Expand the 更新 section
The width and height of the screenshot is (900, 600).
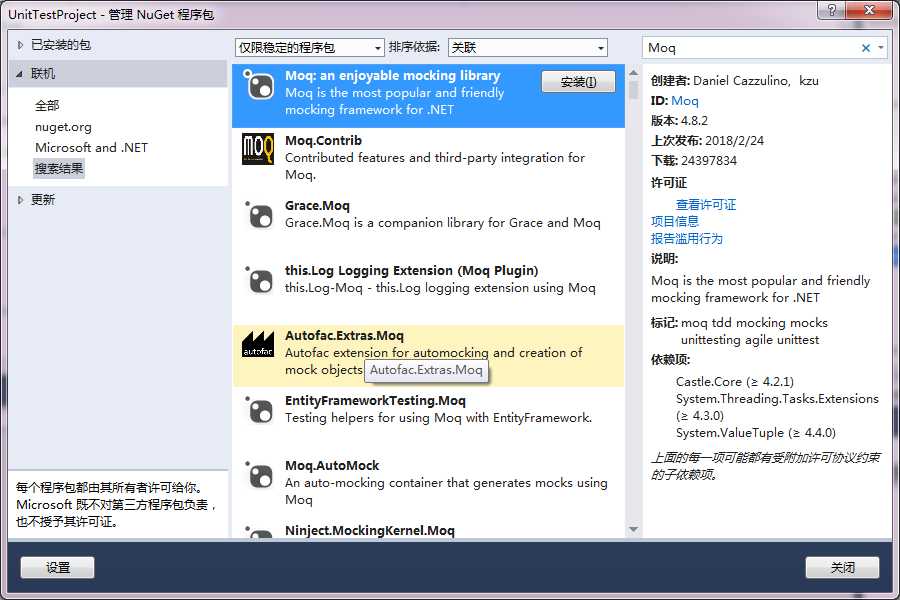[20, 200]
